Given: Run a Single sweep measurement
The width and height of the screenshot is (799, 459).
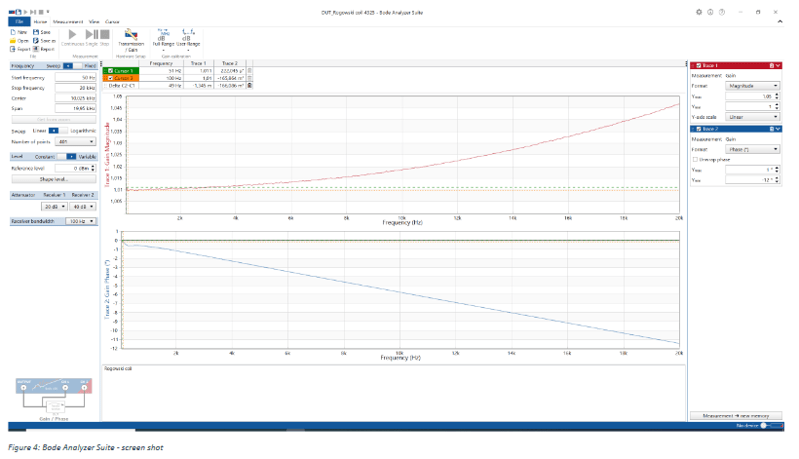Looking at the screenshot, I should click(91, 36).
